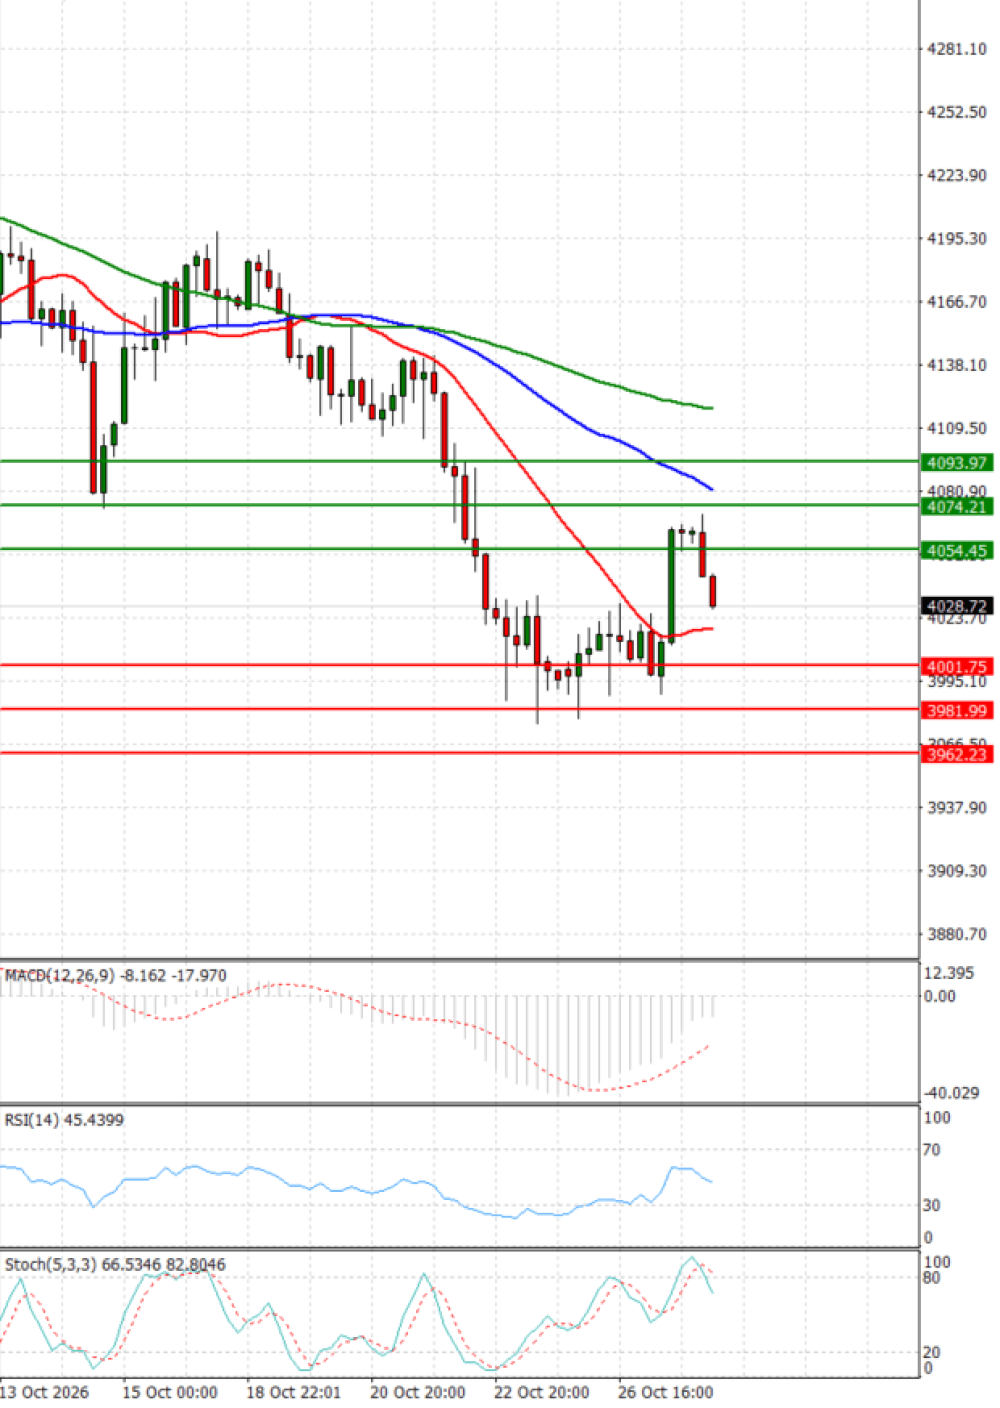The width and height of the screenshot is (1000, 1408).
Task: Click the 3981.99 support level label
Action: click(x=956, y=710)
